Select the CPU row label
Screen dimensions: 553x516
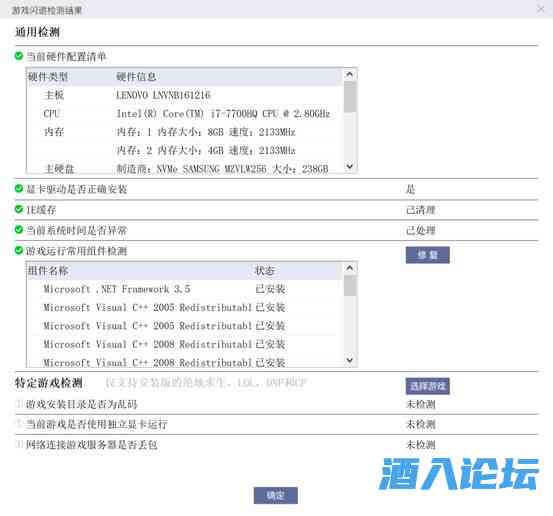point(51,114)
